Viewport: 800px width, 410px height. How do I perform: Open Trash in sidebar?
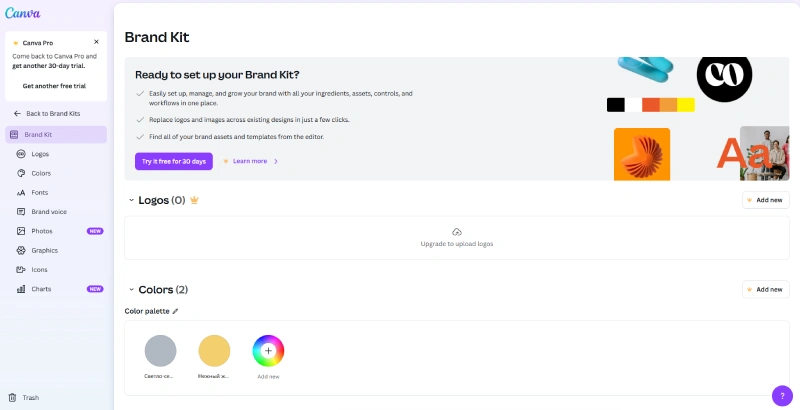[31, 398]
